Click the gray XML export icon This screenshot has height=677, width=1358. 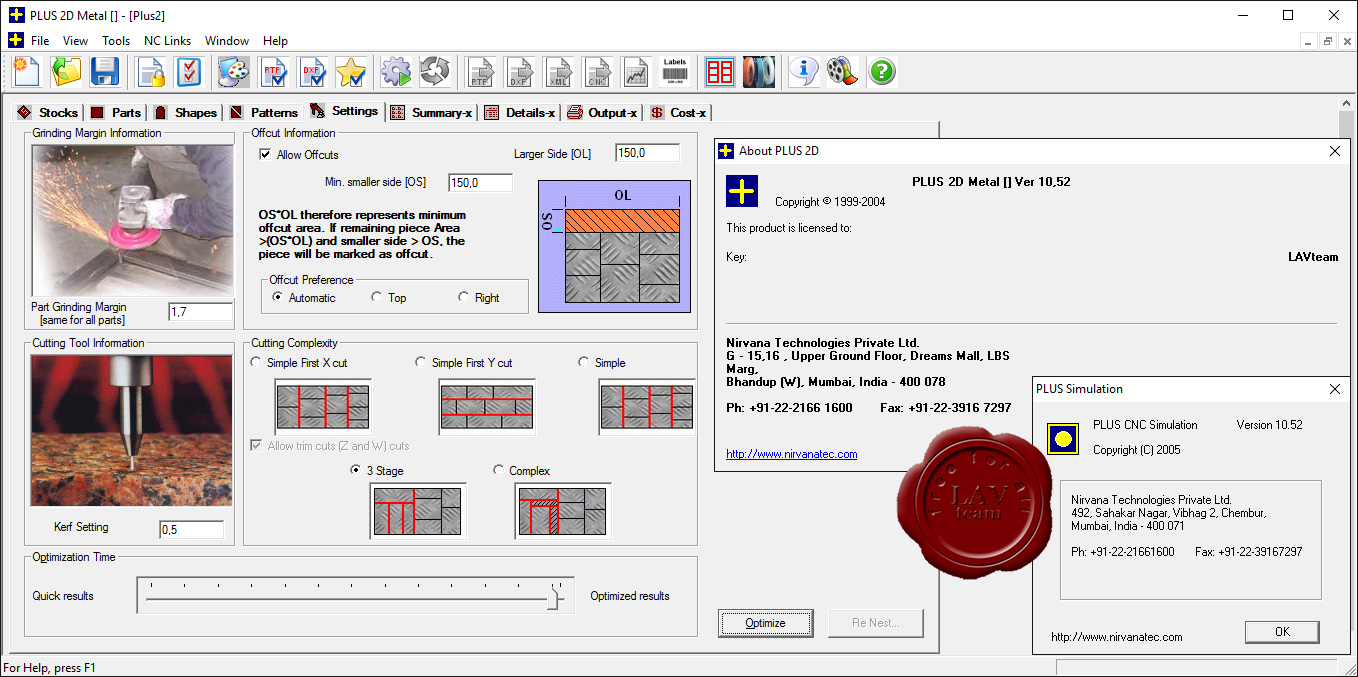pyautogui.click(x=559, y=71)
